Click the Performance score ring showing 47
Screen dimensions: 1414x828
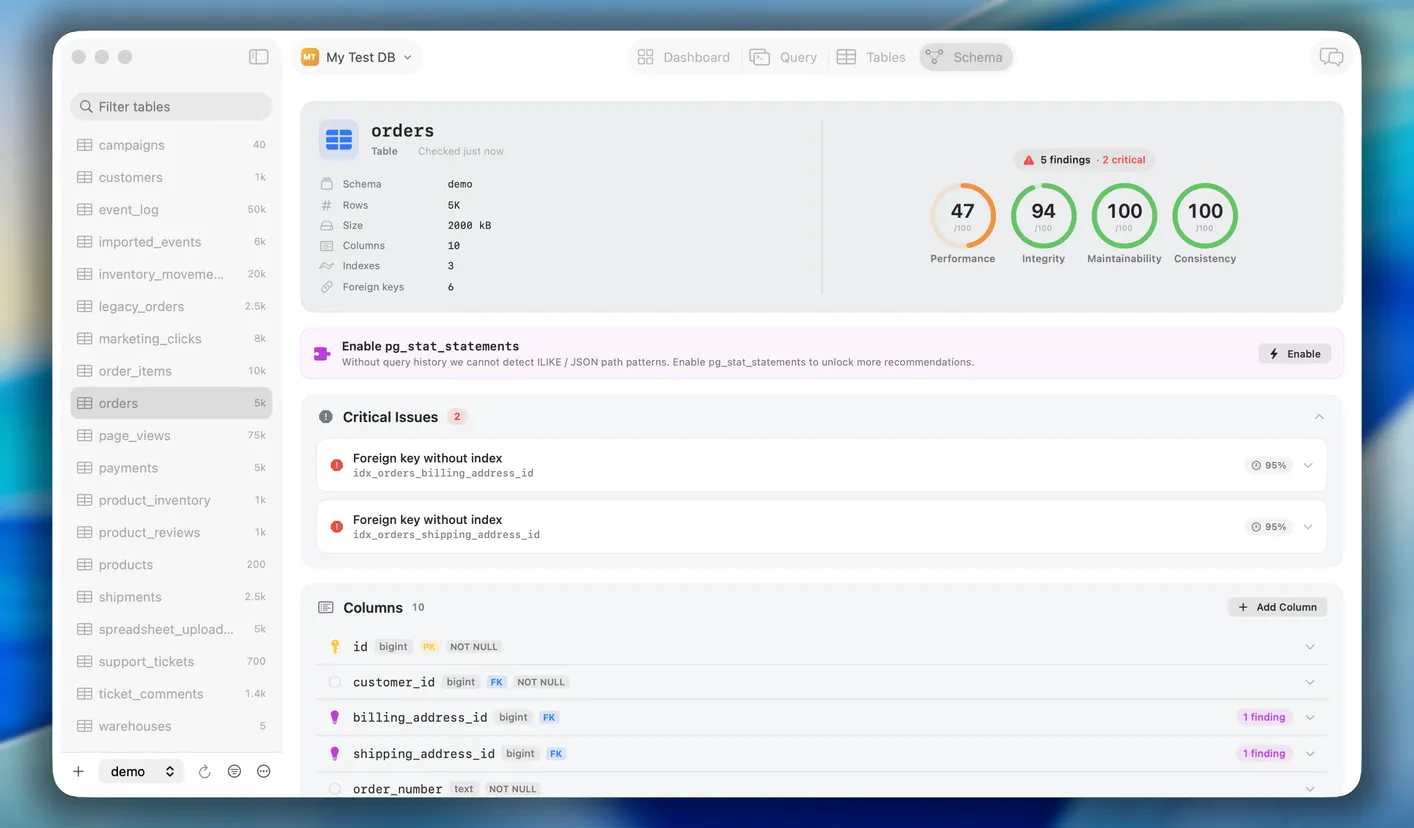(963, 215)
